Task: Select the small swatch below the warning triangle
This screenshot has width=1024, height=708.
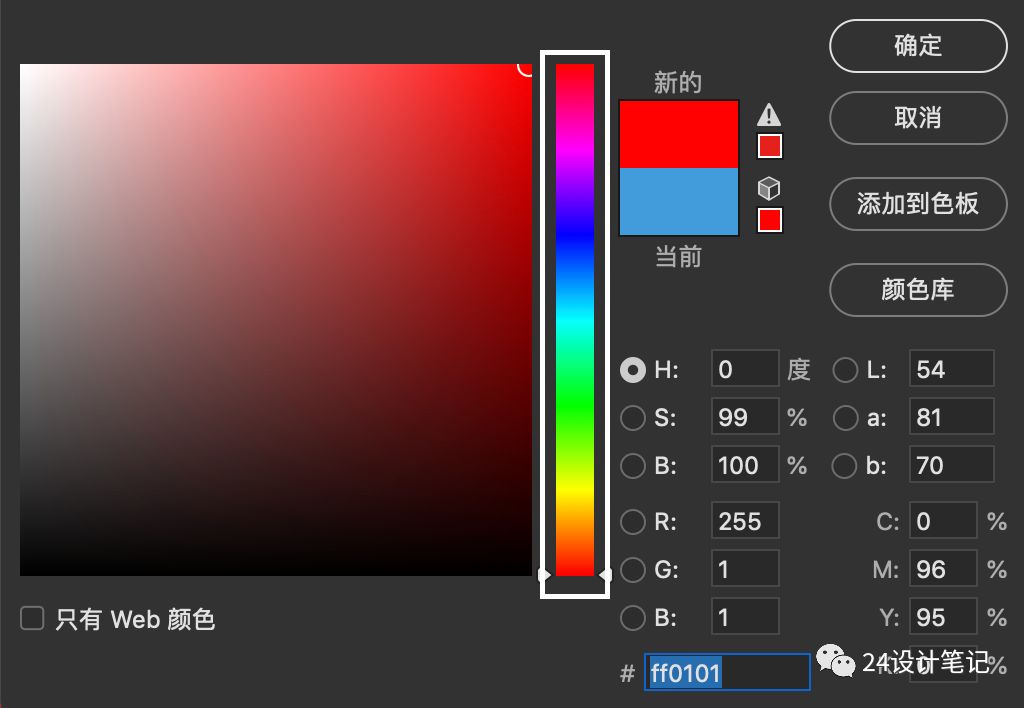Action: click(x=769, y=146)
